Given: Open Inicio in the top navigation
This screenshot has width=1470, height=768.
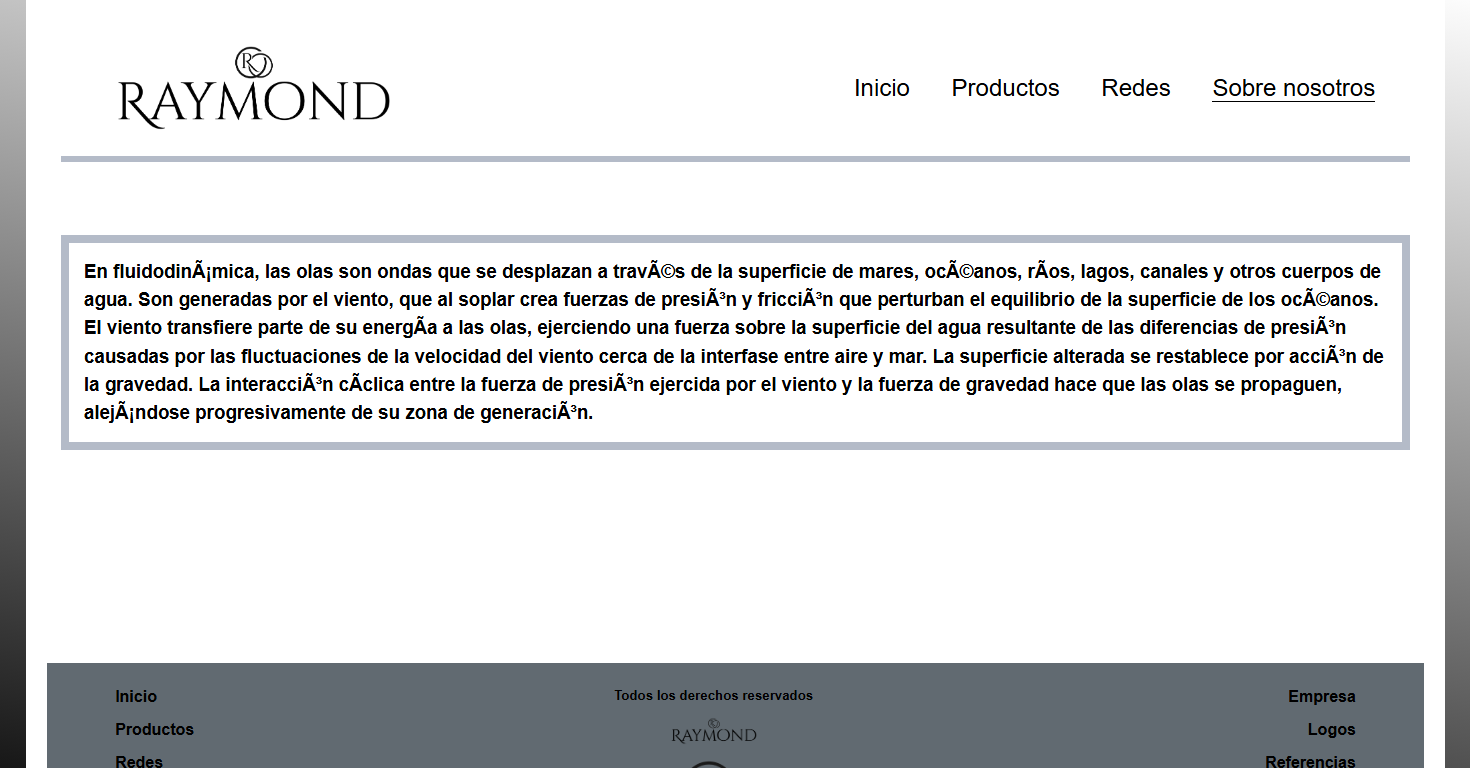Looking at the screenshot, I should coord(881,88).
